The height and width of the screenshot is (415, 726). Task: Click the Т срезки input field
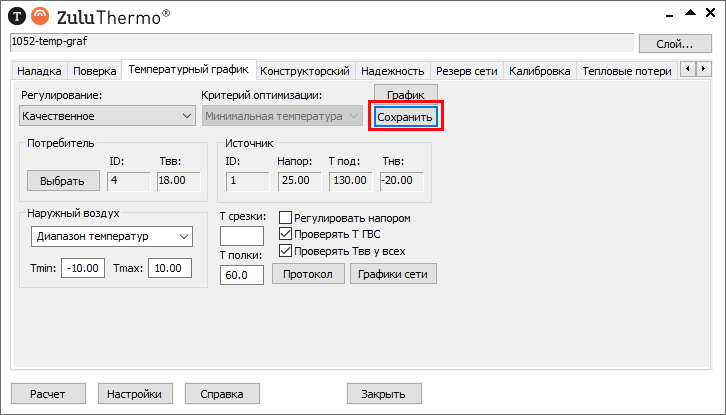click(241, 236)
